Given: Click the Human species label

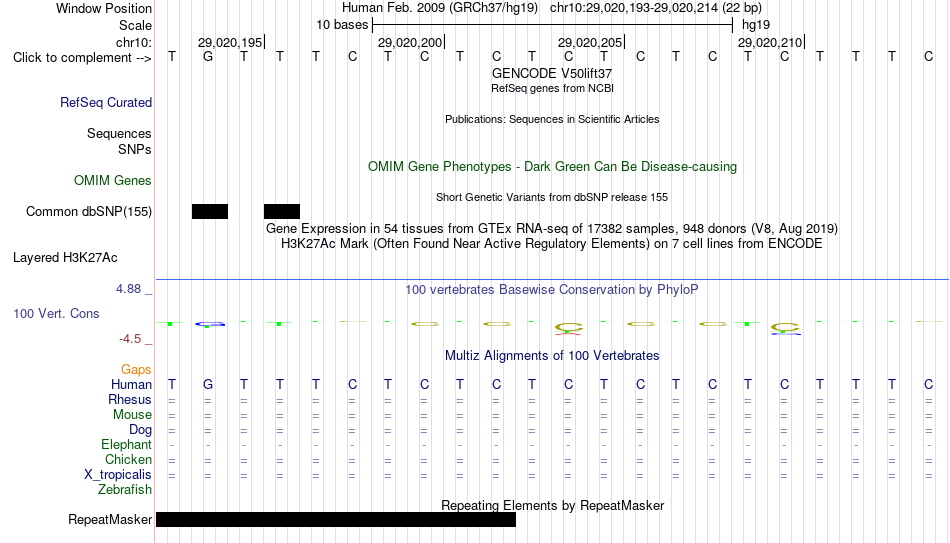Looking at the screenshot, I should [131, 385].
